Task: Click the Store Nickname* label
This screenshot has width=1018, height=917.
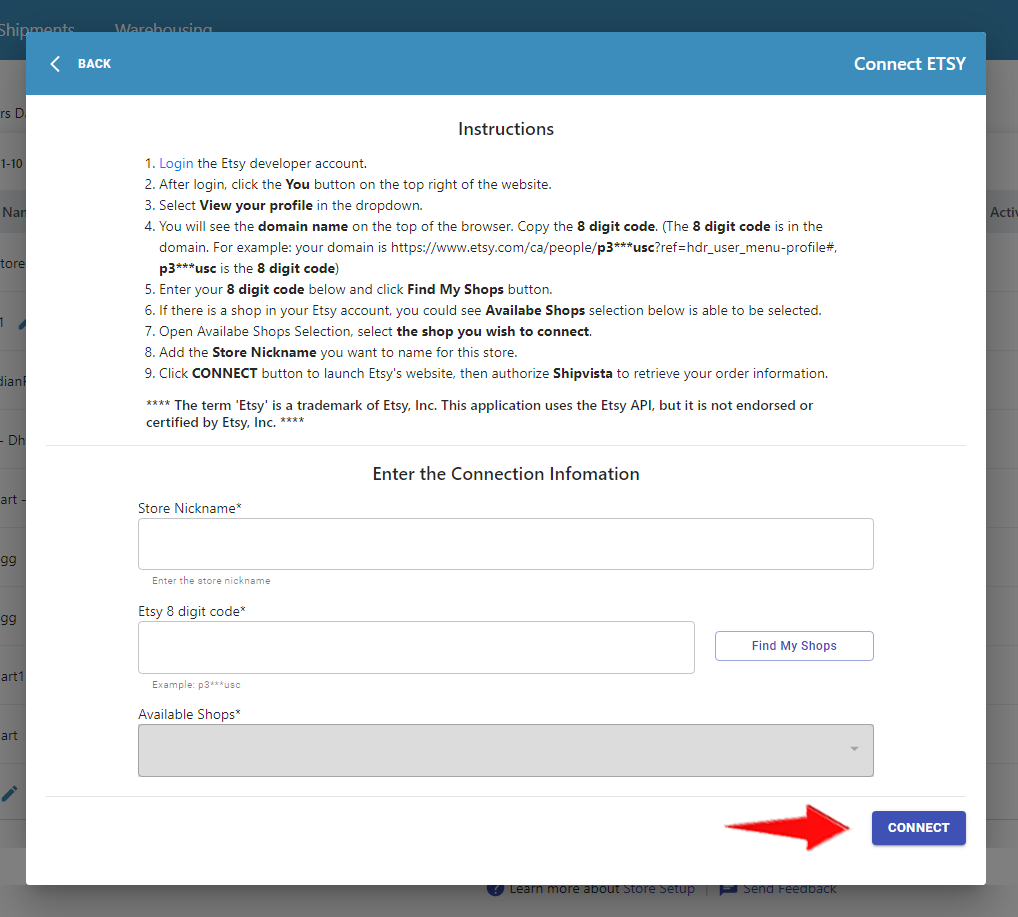Action: point(190,508)
